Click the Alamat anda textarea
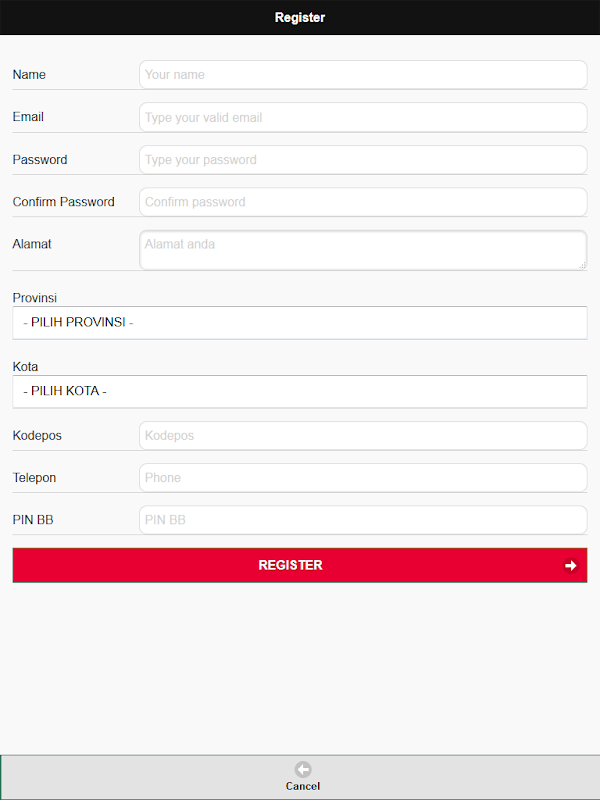 click(x=363, y=250)
